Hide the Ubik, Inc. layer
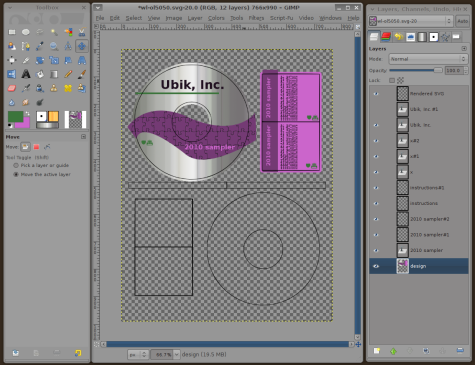This screenshot has width=475, height=365. (x=376, y=125)
